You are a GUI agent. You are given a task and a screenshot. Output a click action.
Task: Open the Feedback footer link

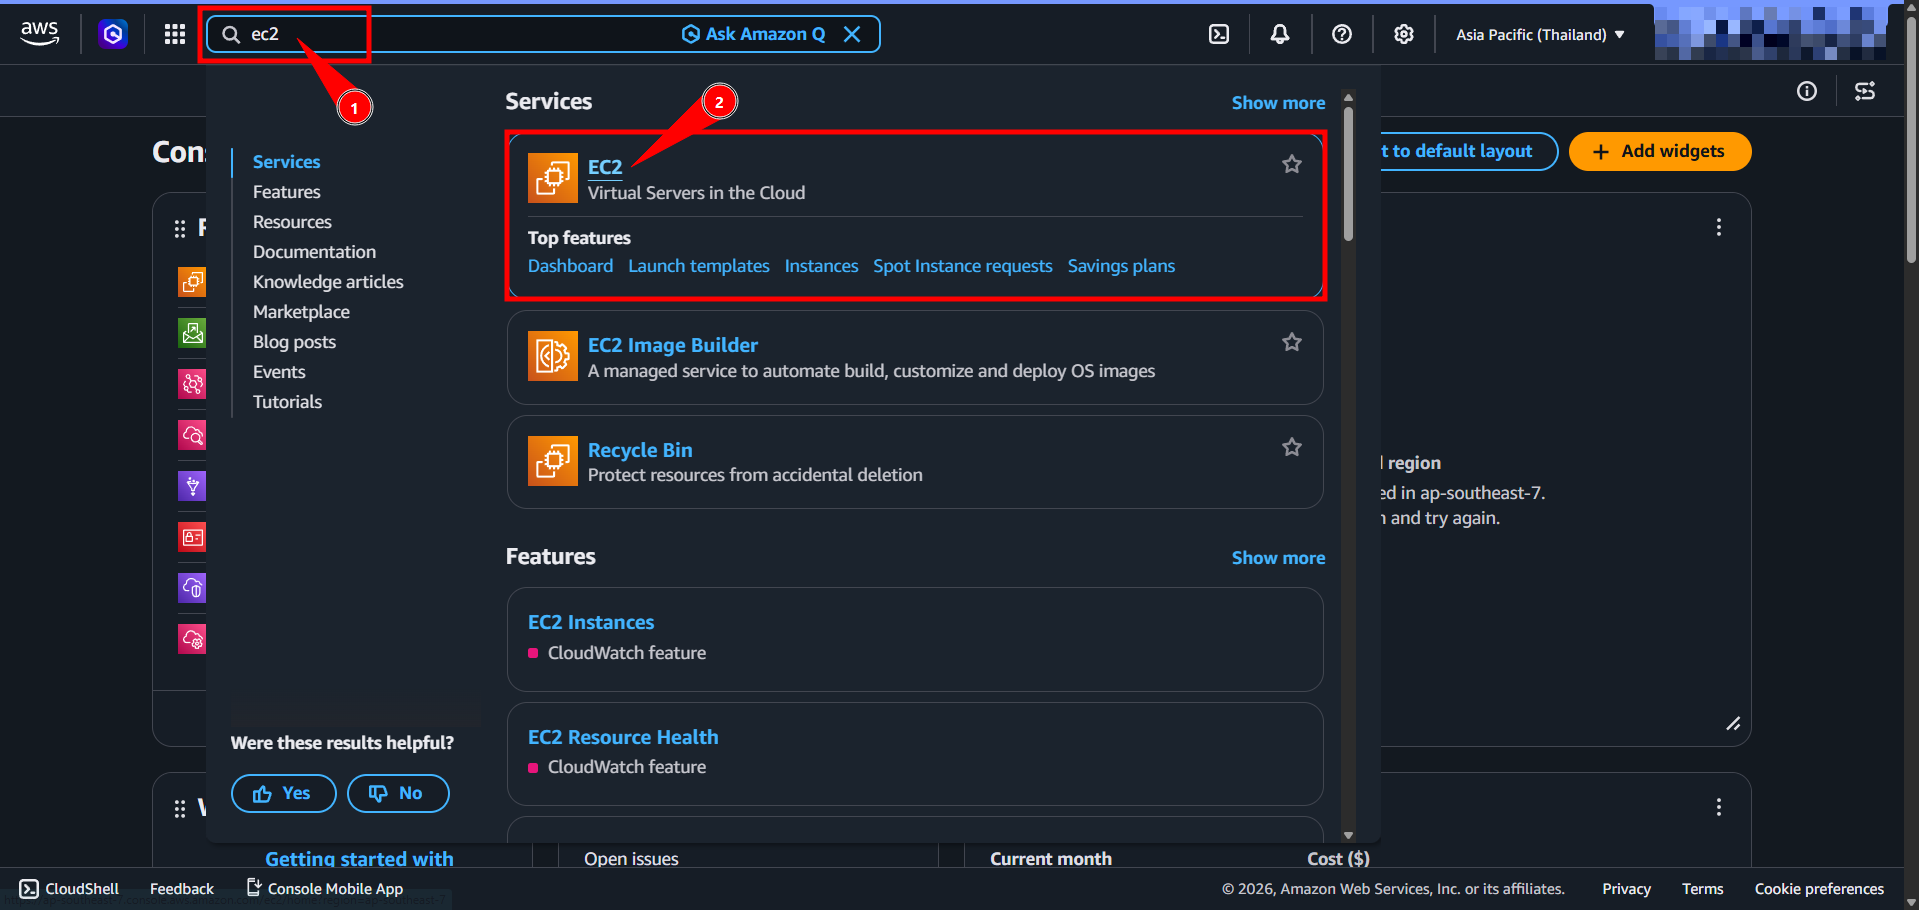pos(182,889)
